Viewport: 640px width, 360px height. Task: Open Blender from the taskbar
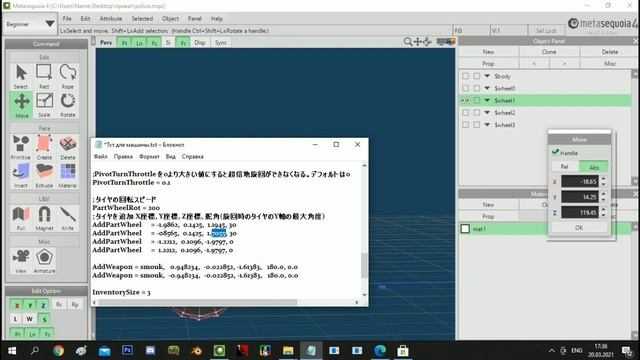196,351
